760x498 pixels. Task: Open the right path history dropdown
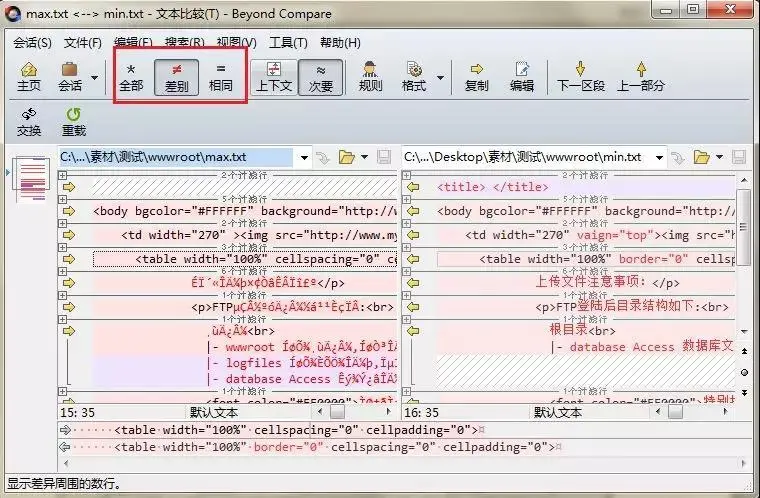(659, 158)
